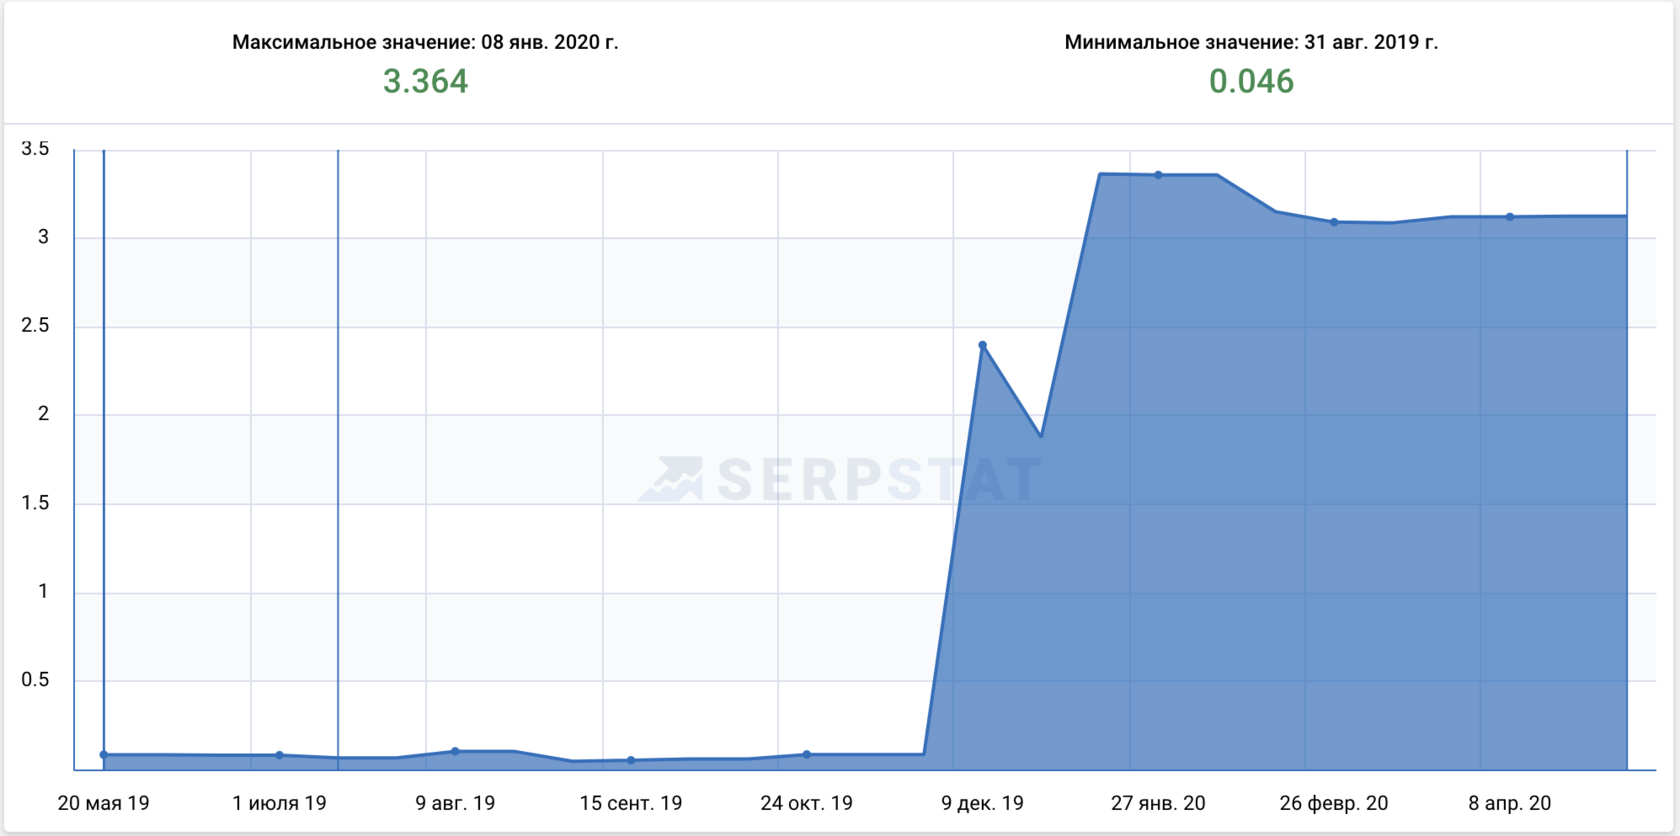
Task: Click the x-axis label '8 апр. 20'
Action: pyautogui.click(x=1510, y=803)
